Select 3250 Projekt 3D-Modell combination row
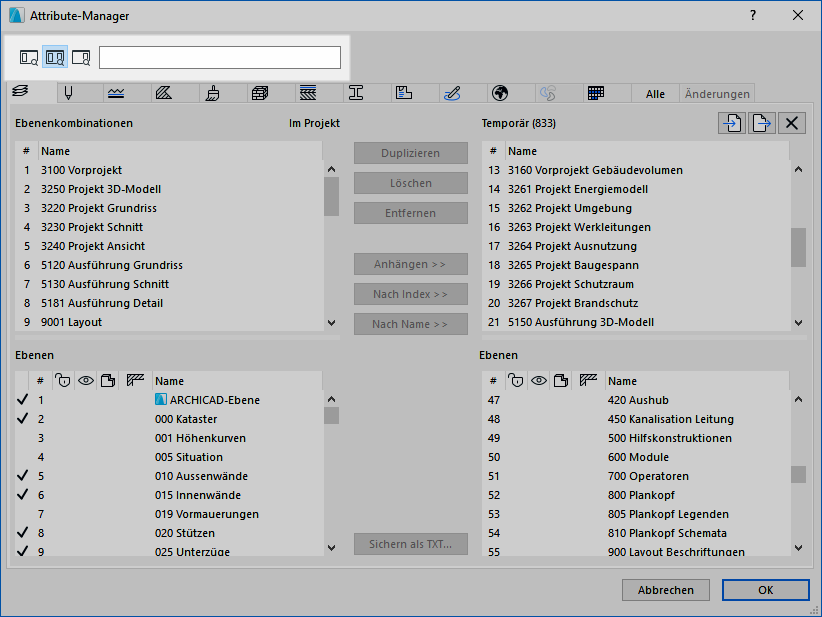 tap(101, 189)
